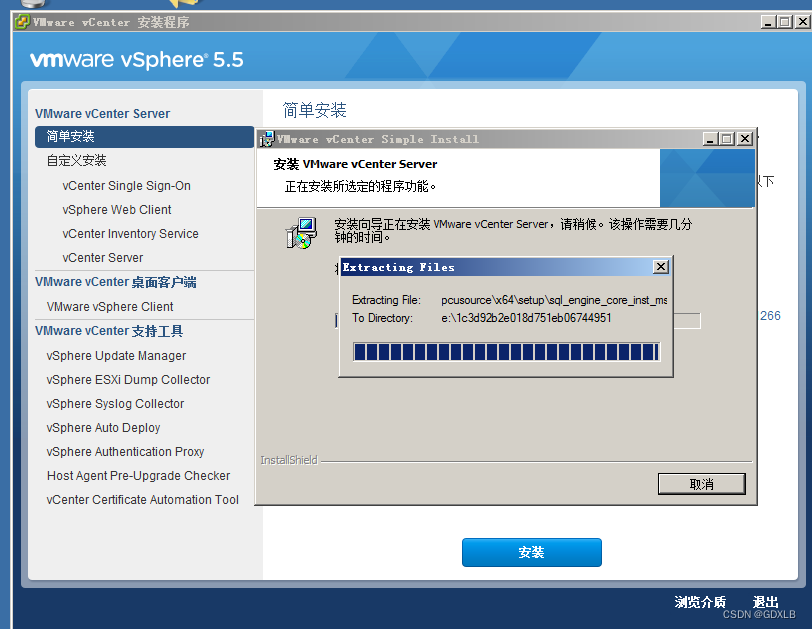
Task: Click the VMware vCenter 支持工具 heading
Action: [x=109, y=331]
